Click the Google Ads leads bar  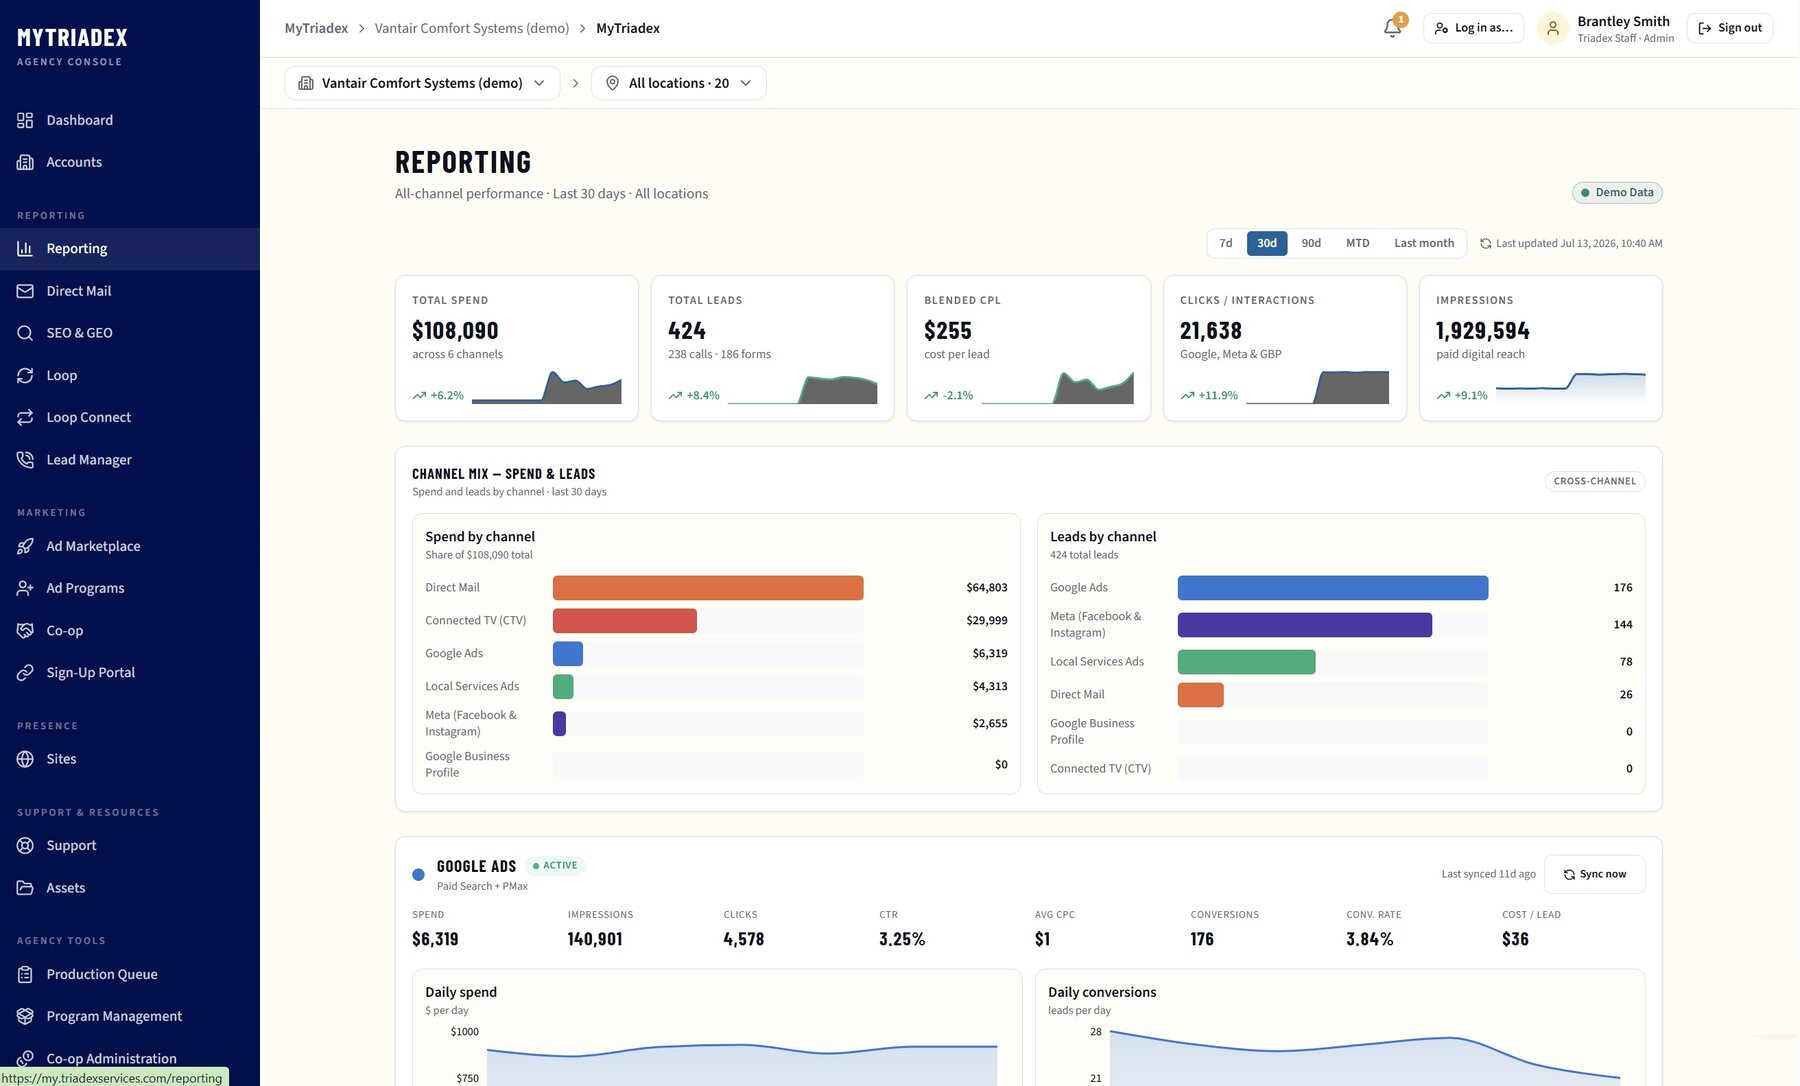(1333, 588)
